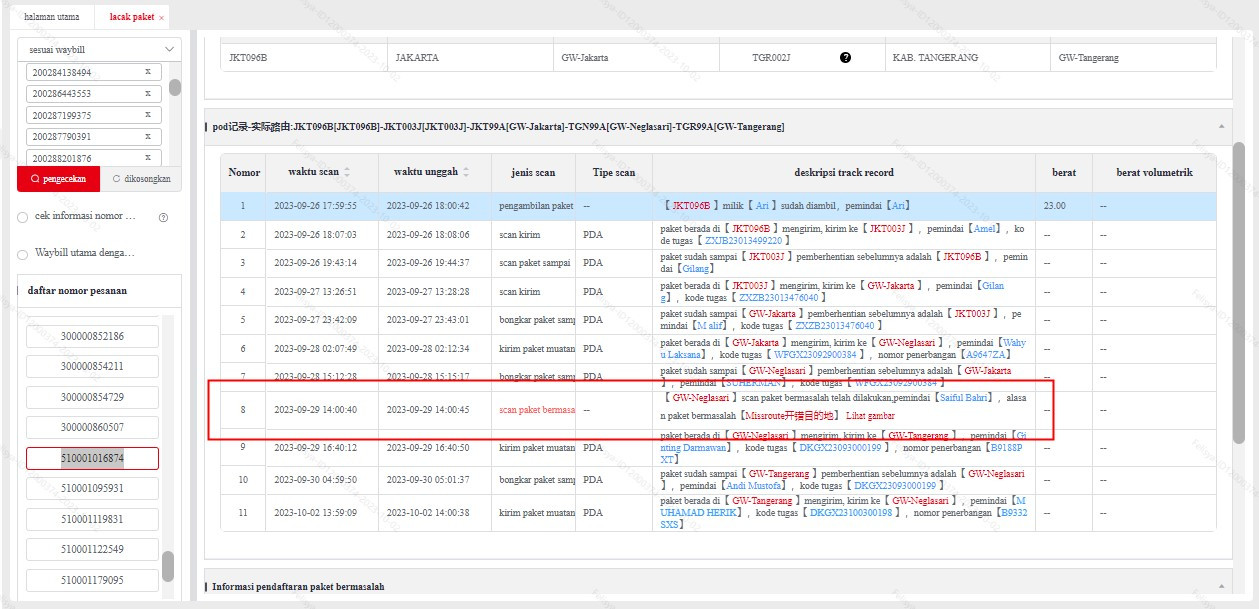Viewport: 1259px width, 609px height.
Task: Sort by waktu unggah column arrows
Action: click(x=465, y=172)
